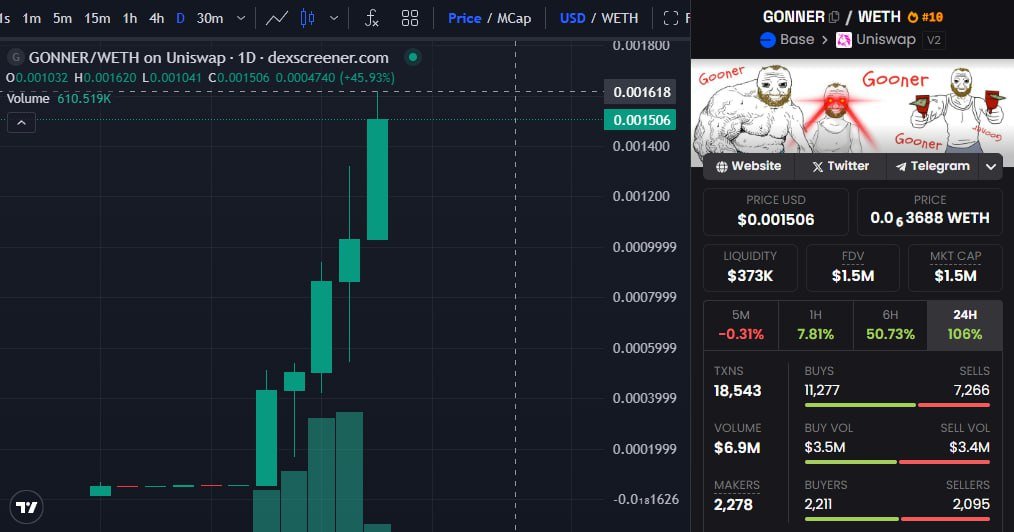The height and width of the screenshot is (532, 1014).
Task: Click the VOLUME $6.9M value
Action: (x=737, y=447)
